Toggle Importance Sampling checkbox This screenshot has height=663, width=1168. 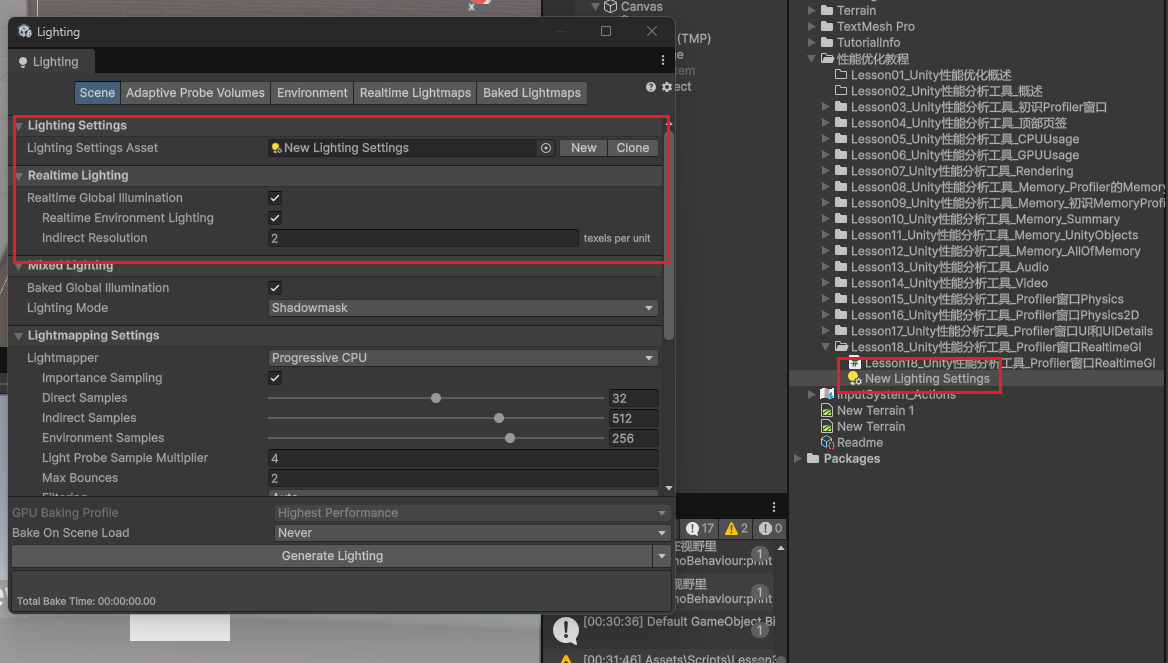pyautogui.click(x=275, y=378)
